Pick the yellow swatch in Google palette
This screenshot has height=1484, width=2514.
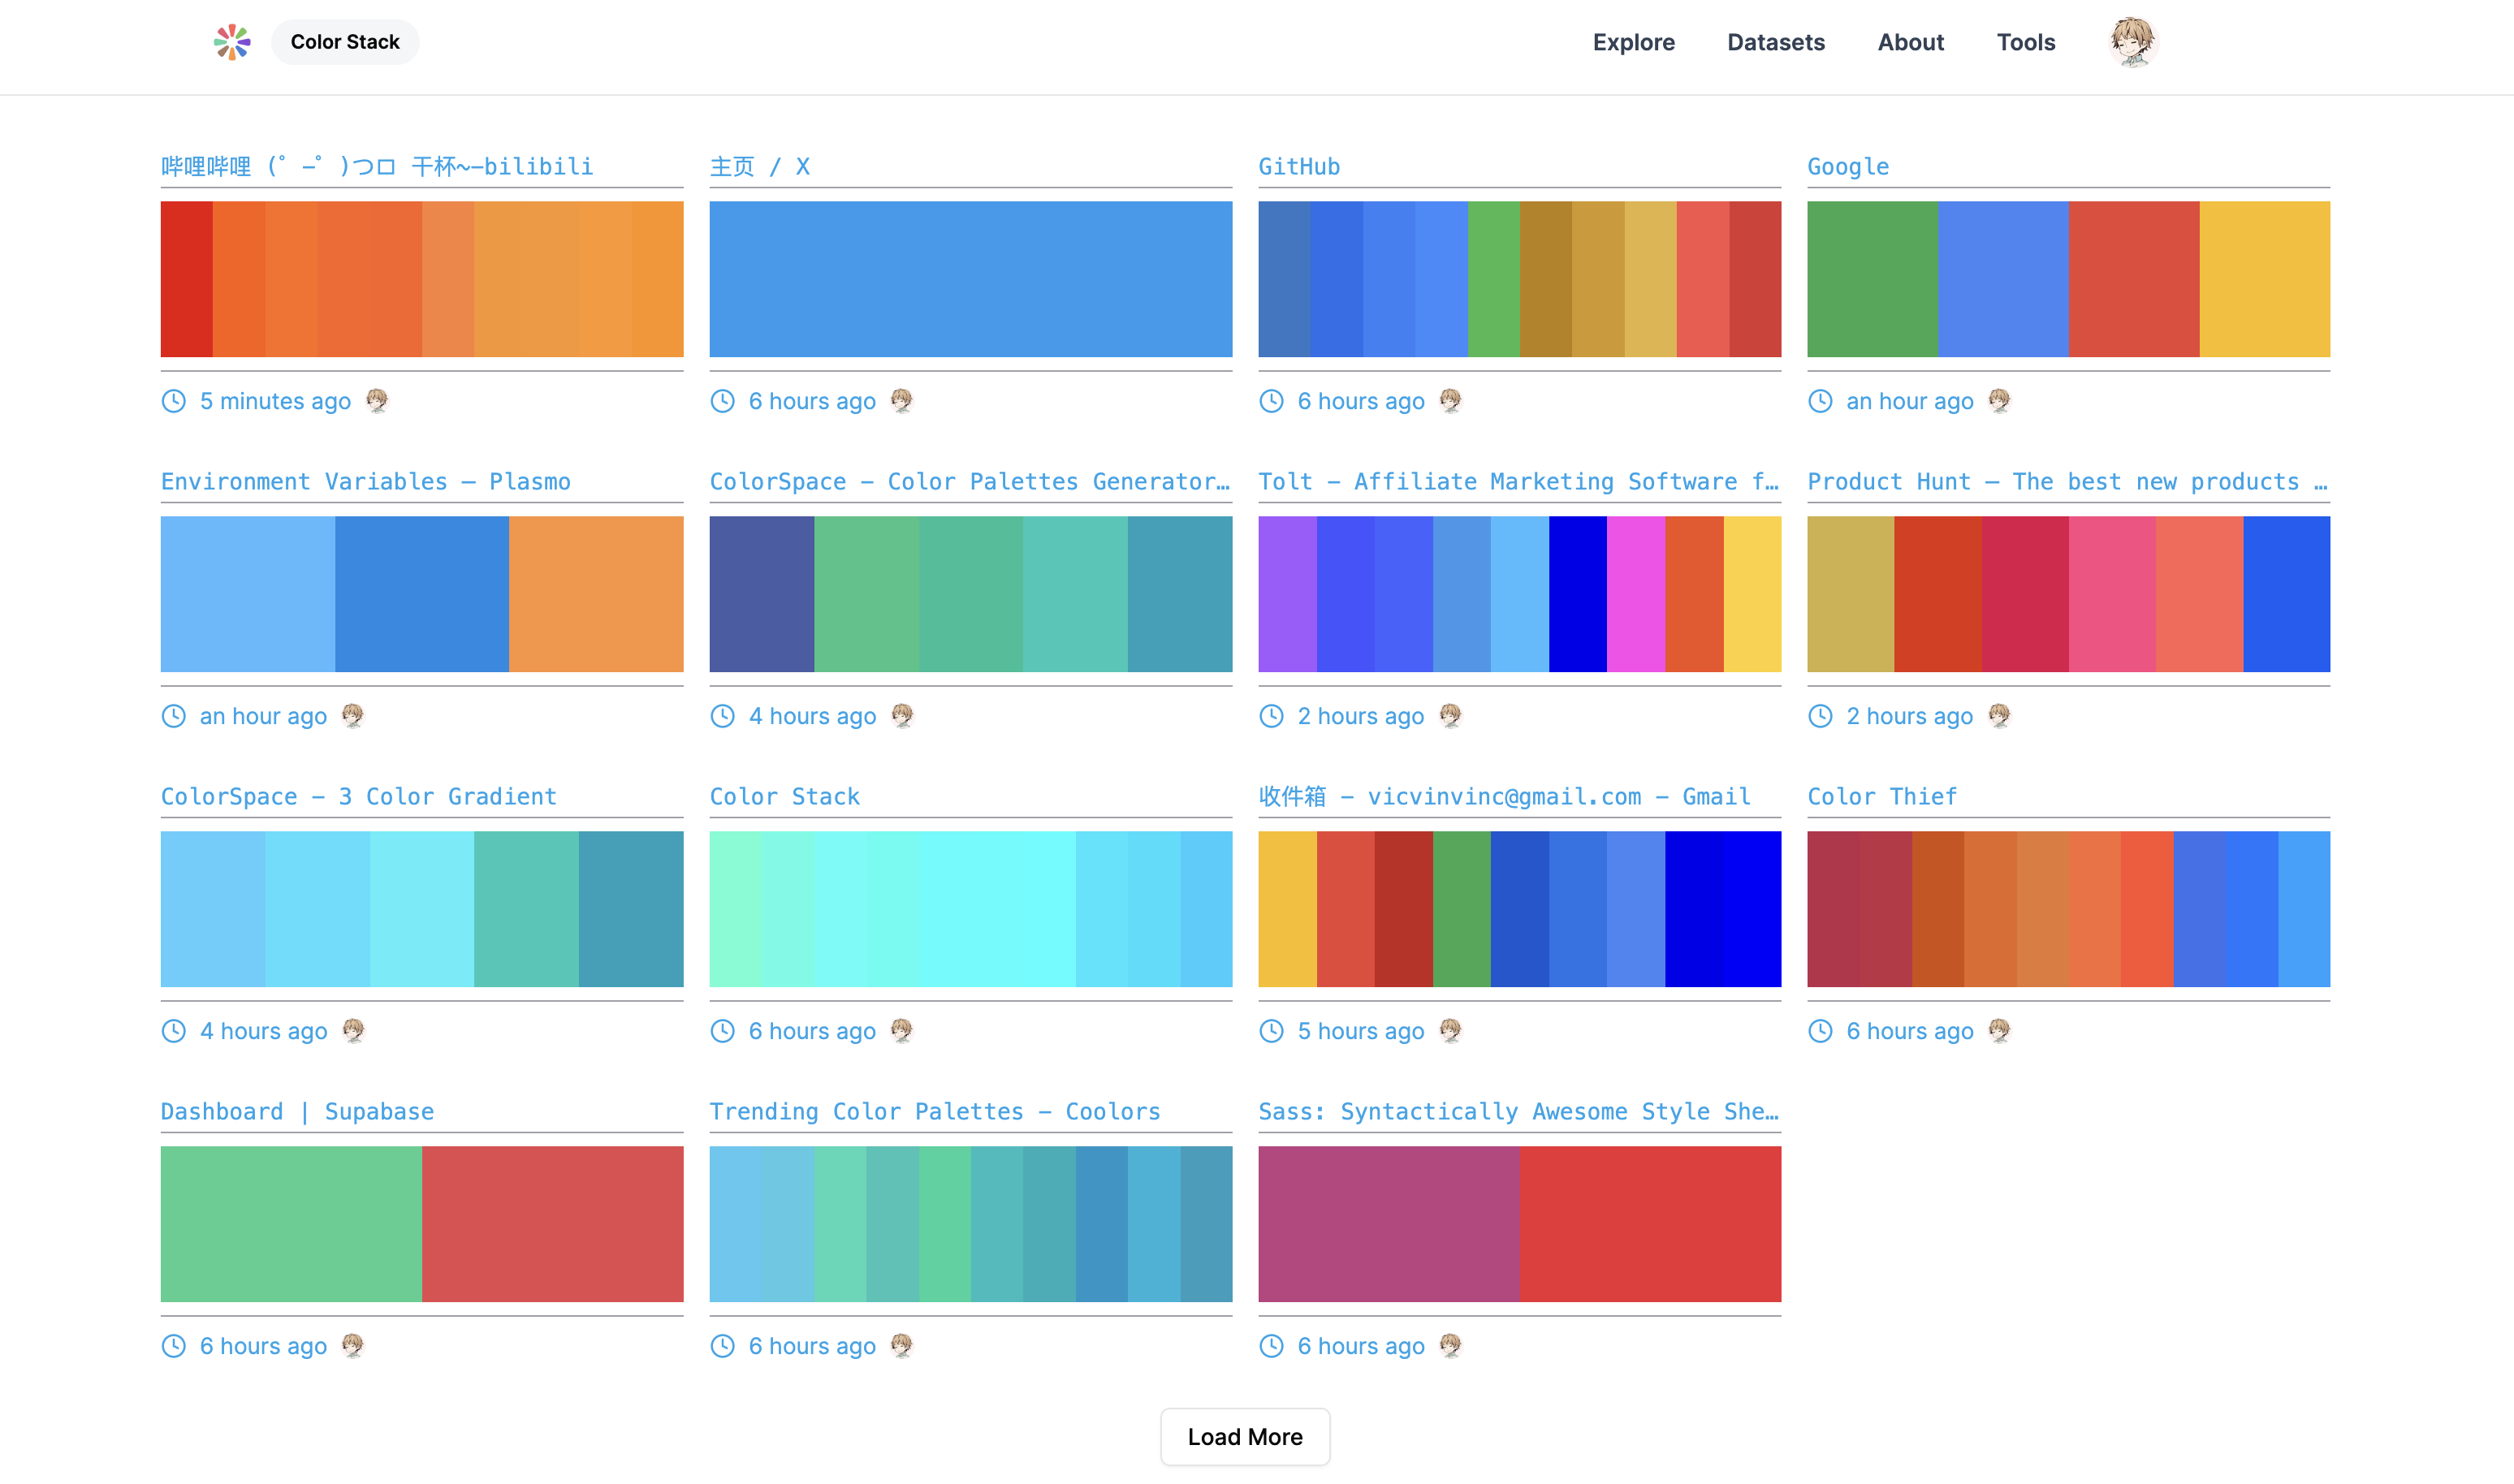coord(2265,279)
